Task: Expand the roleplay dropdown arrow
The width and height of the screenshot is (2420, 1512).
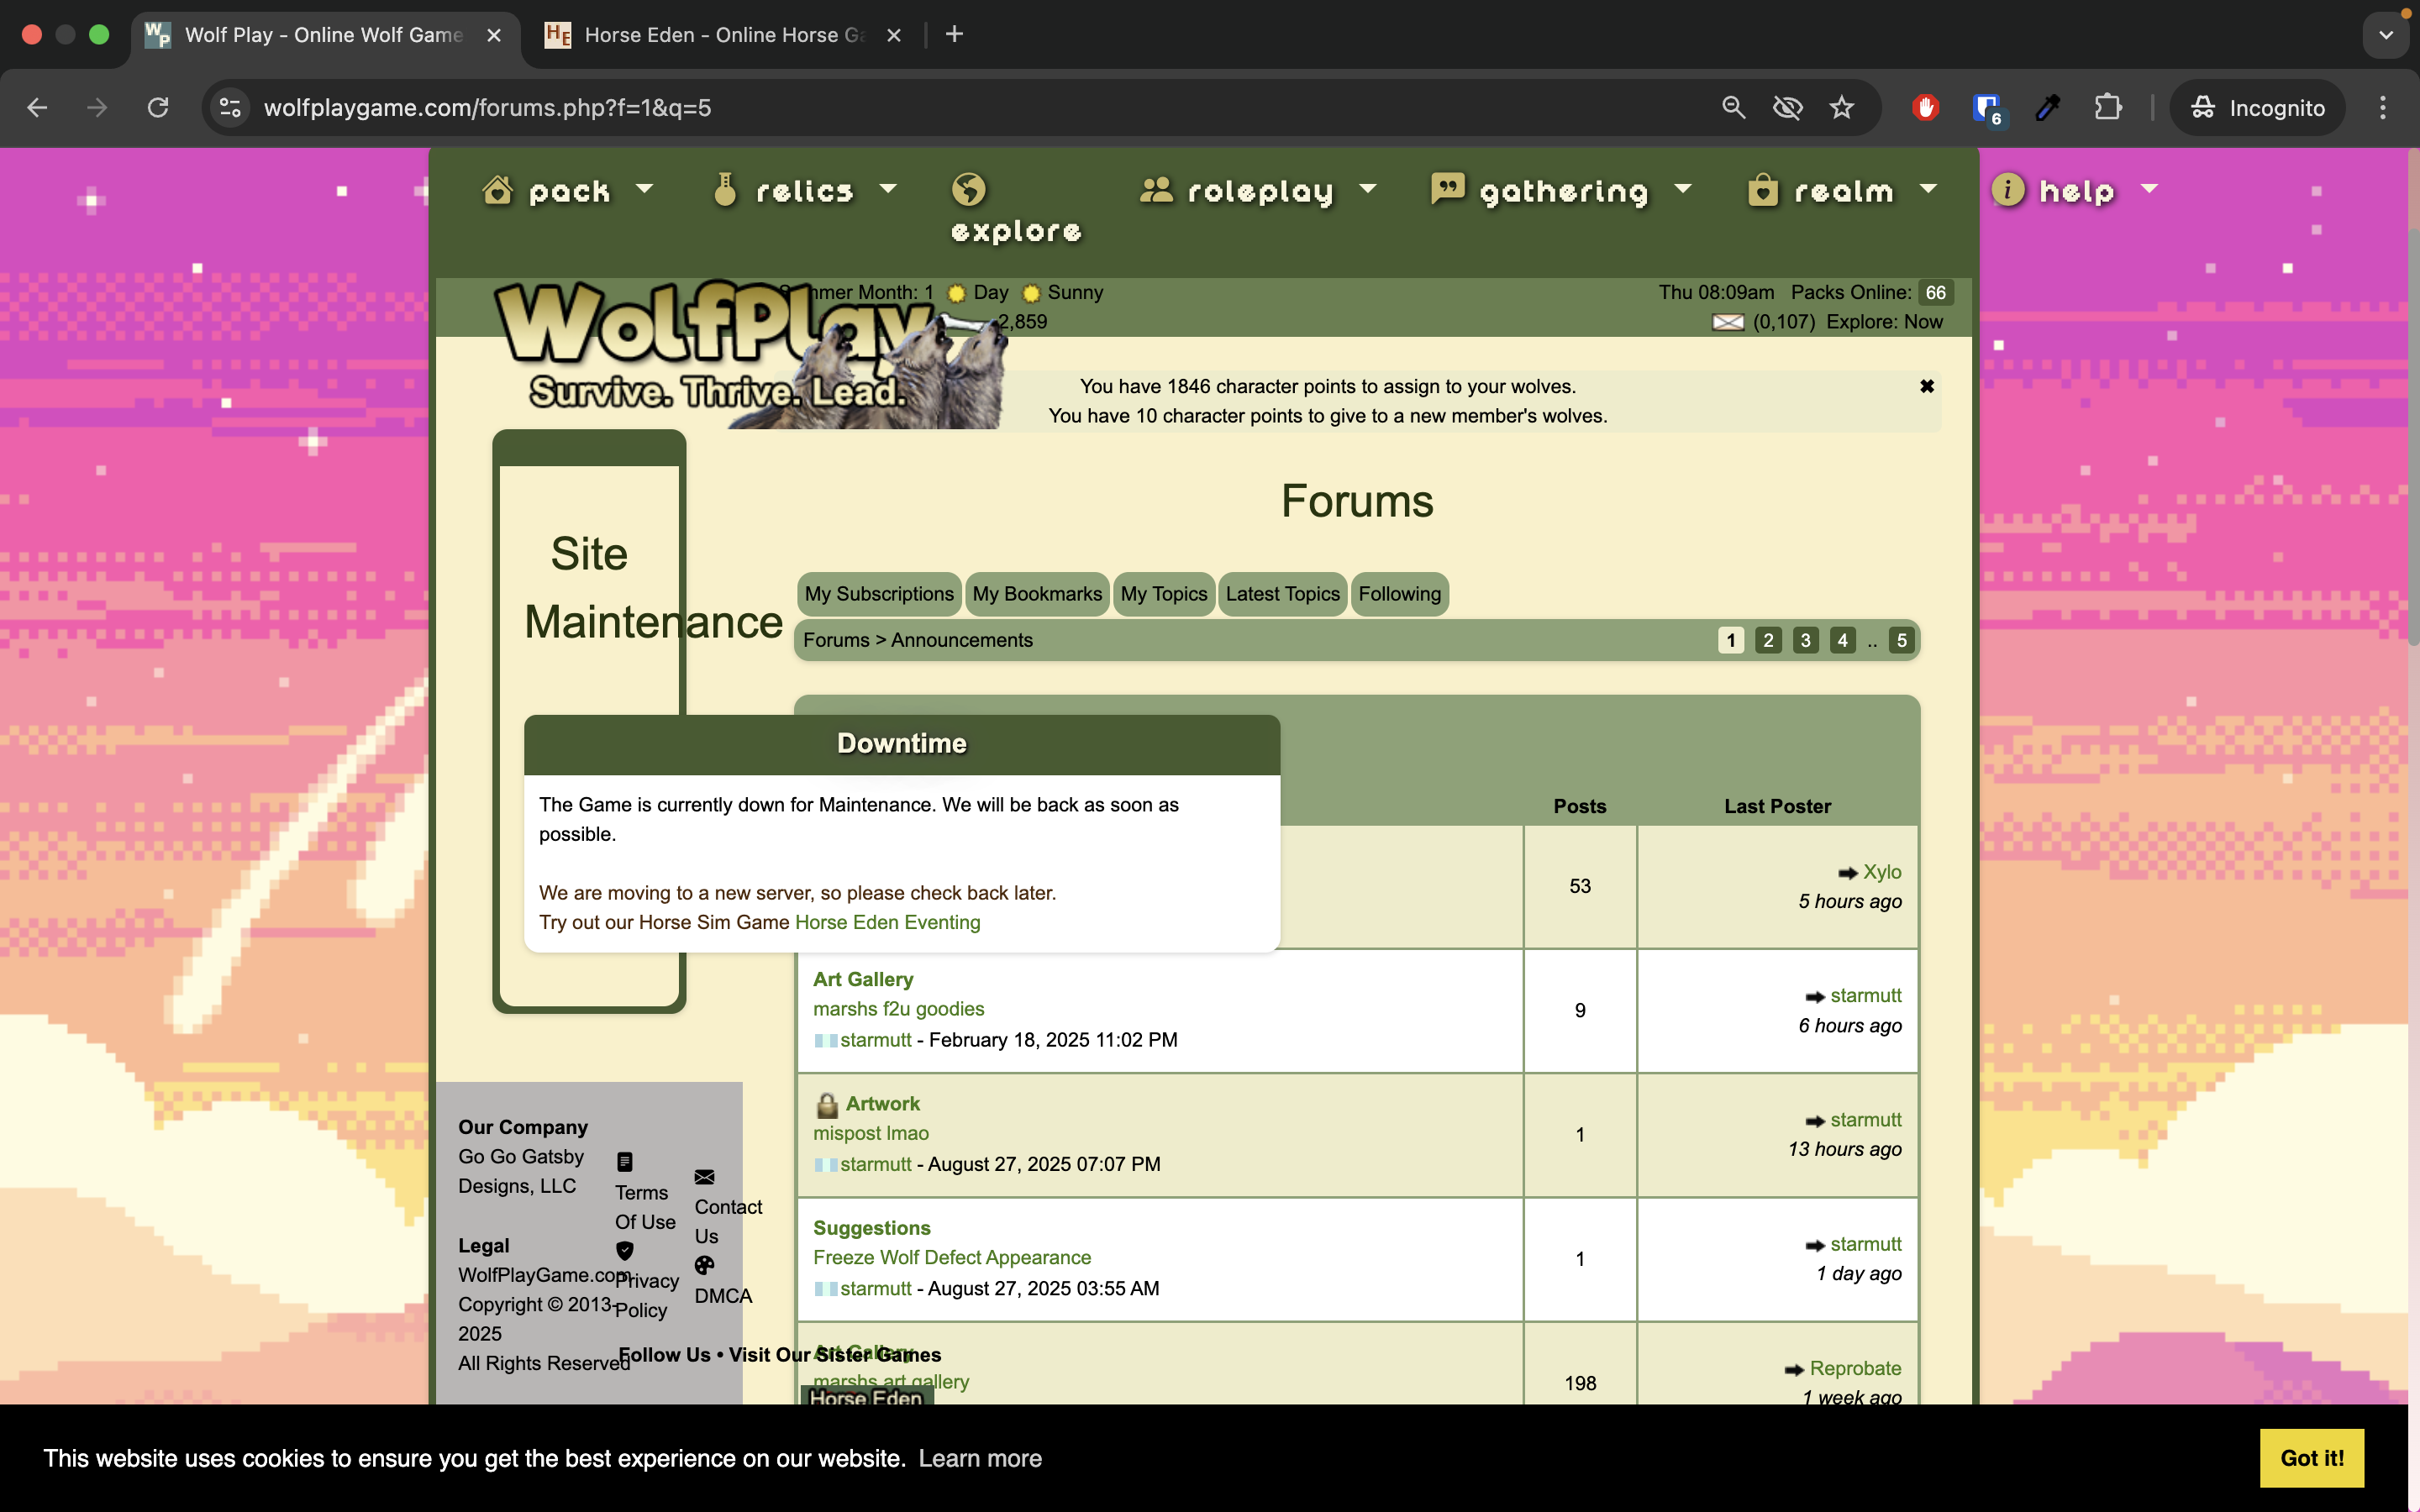Action: (1368, 188)
